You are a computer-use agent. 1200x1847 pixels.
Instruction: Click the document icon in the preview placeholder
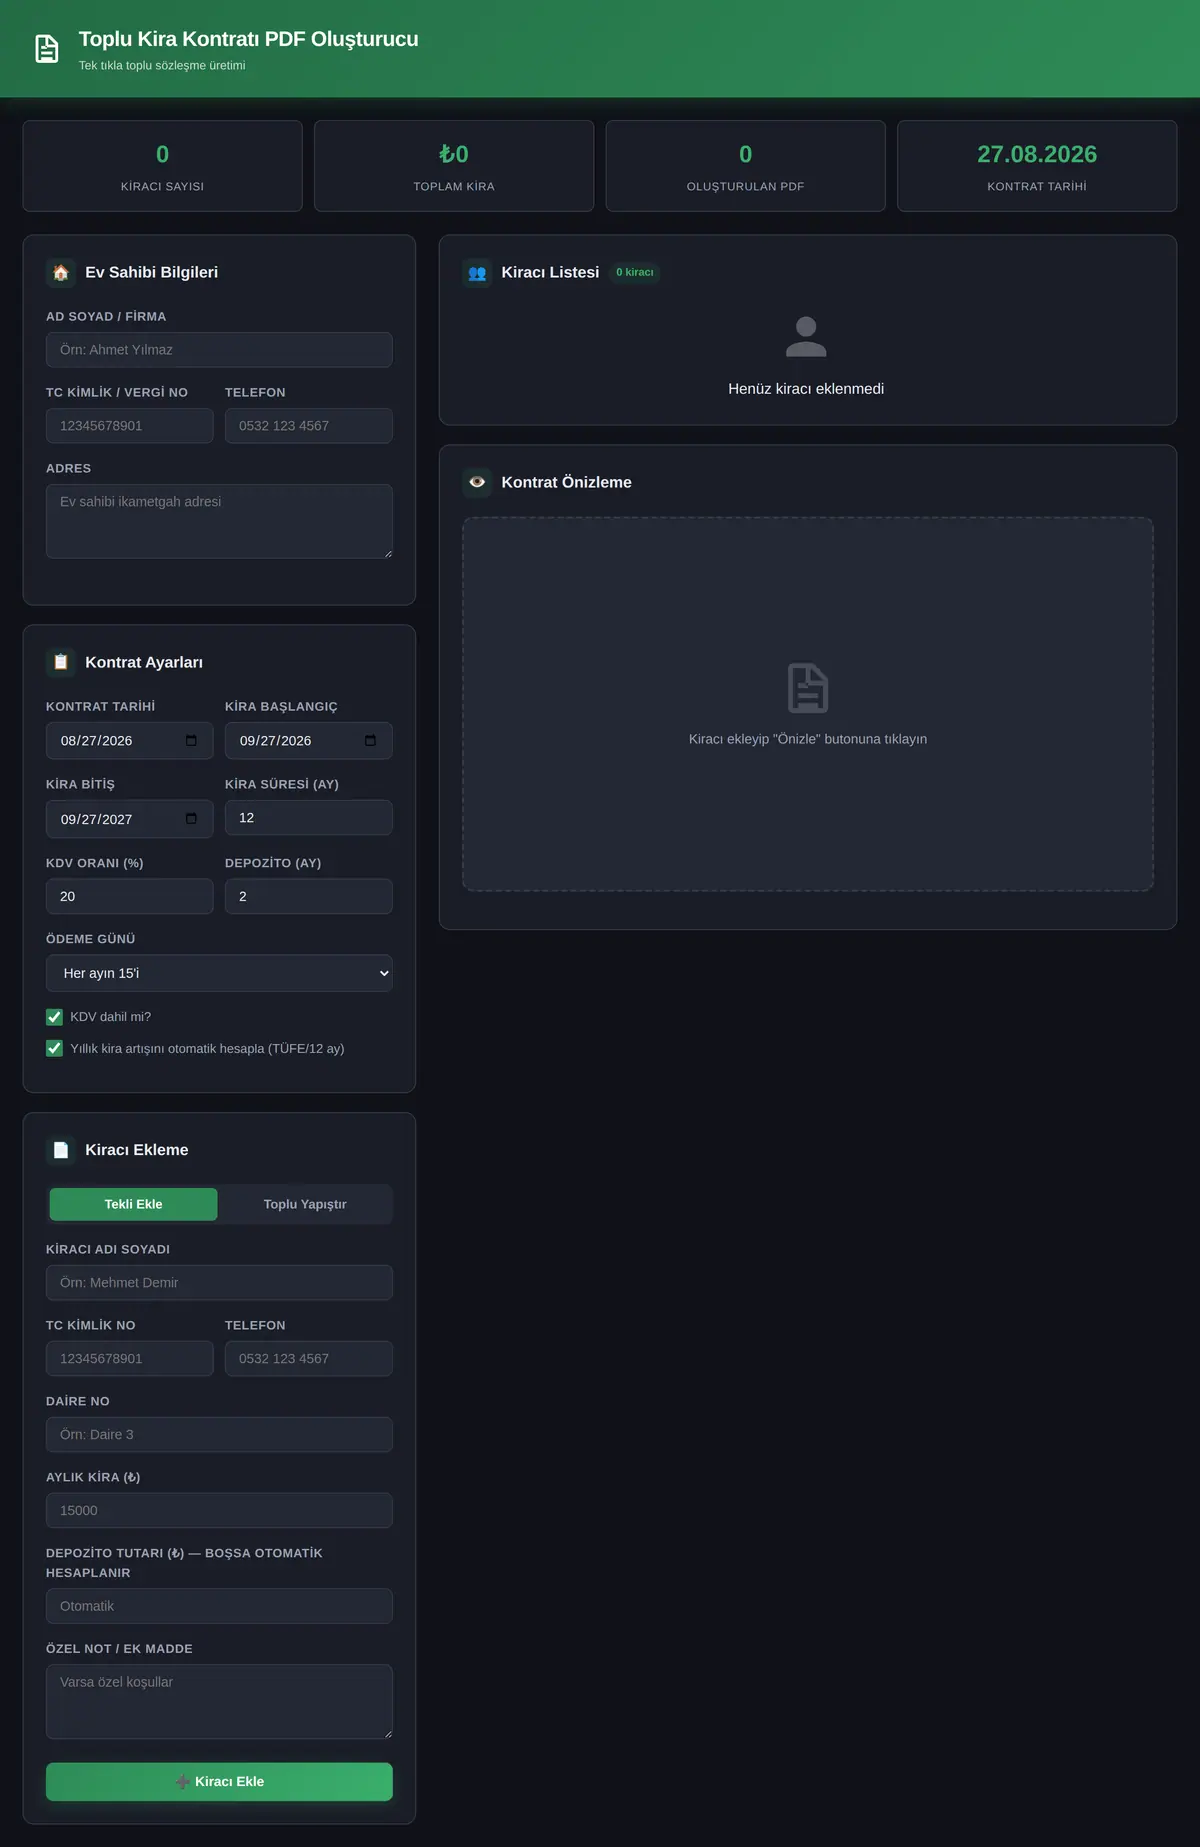coord(808,688)
